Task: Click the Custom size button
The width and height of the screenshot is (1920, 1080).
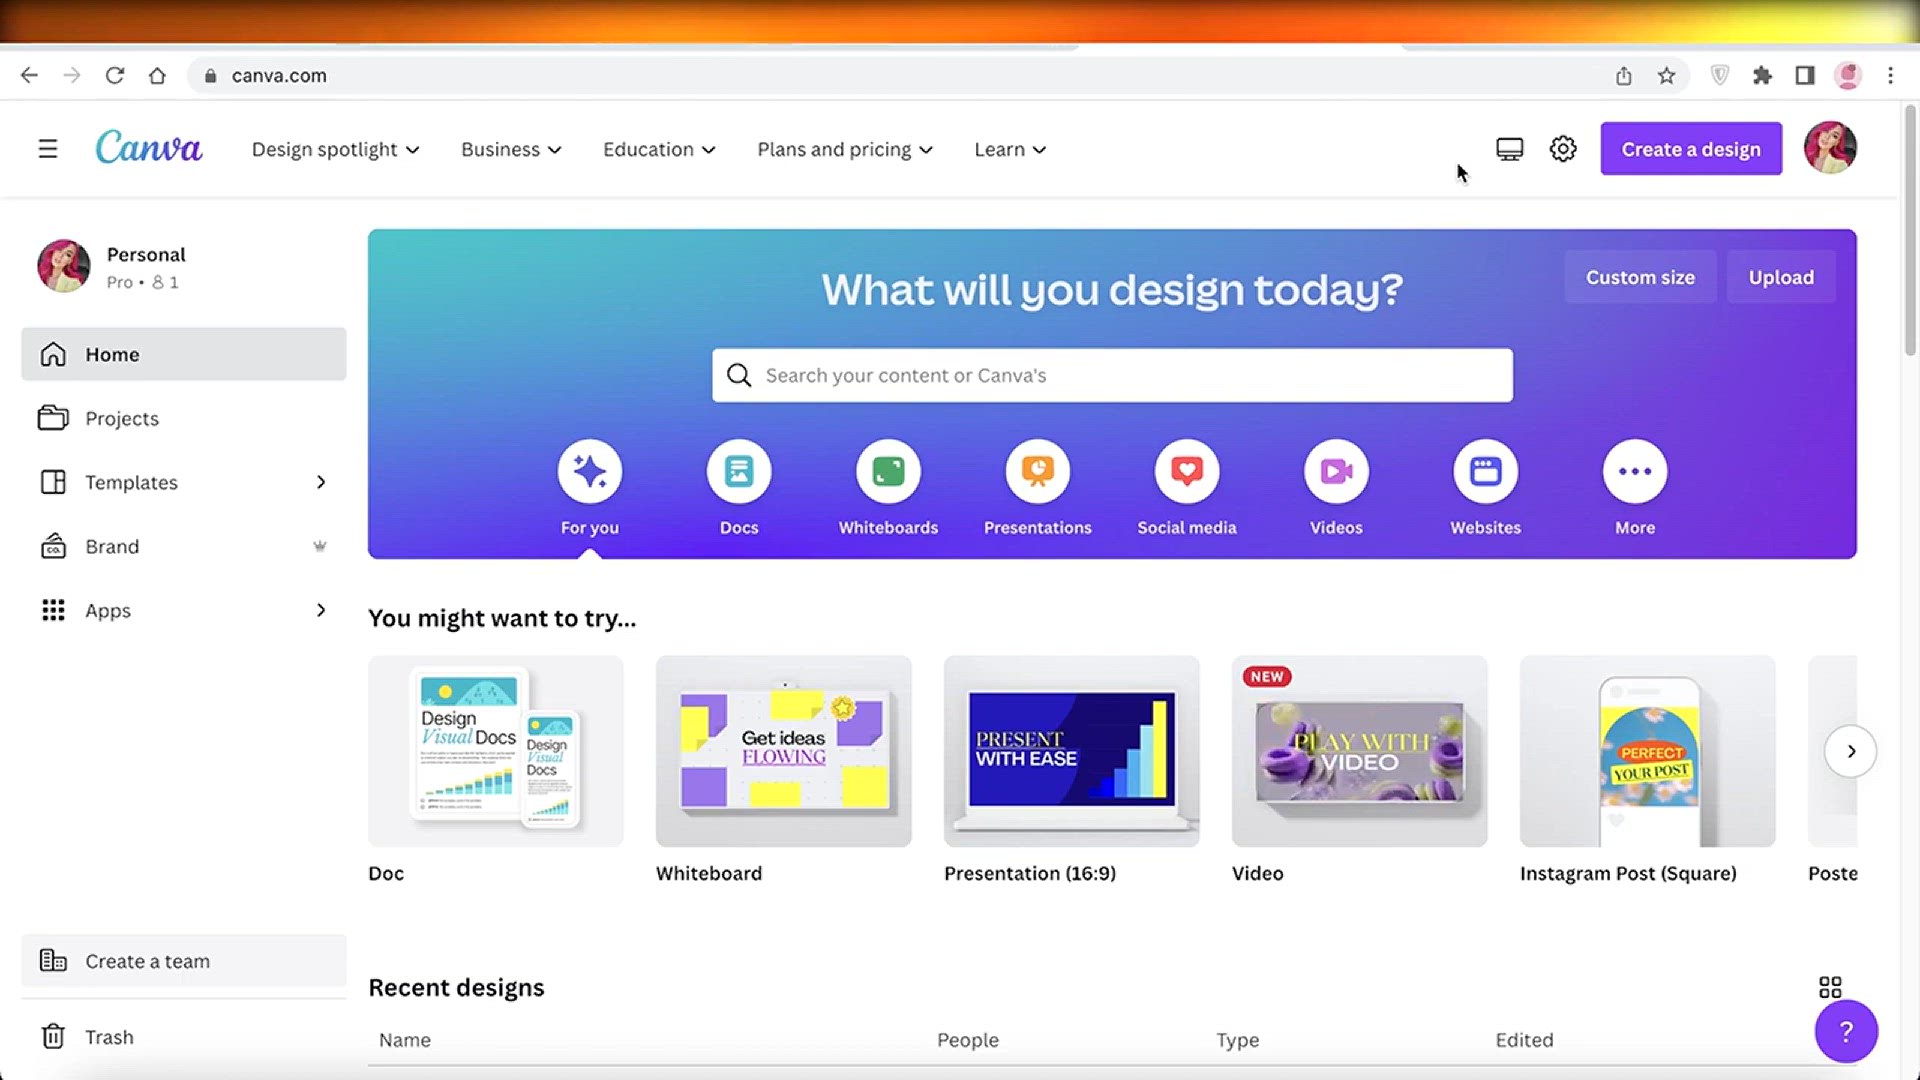Action: [x=1640, y=277]
